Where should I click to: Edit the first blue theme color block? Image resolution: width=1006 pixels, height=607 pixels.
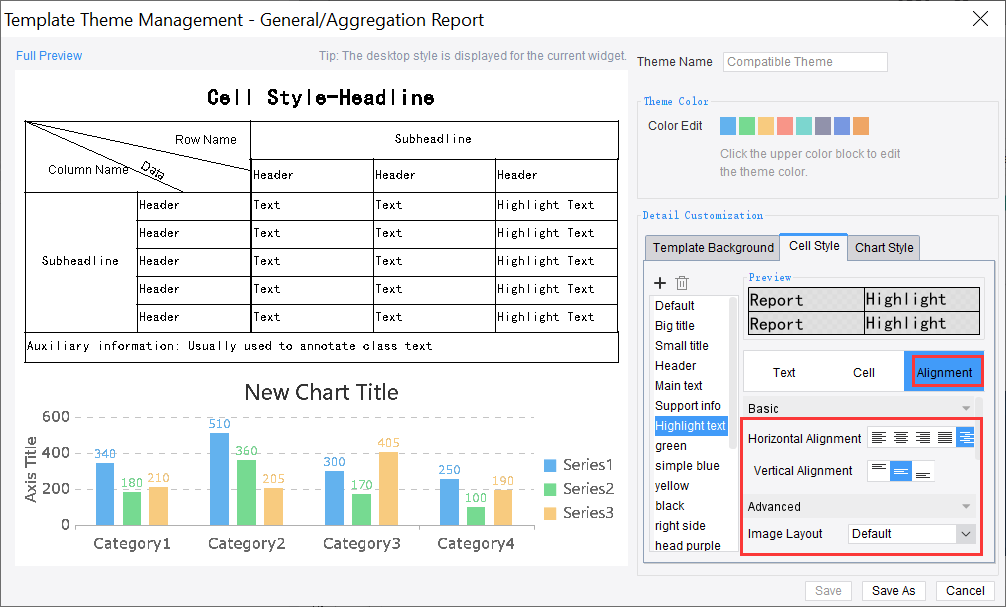[728, 126]
